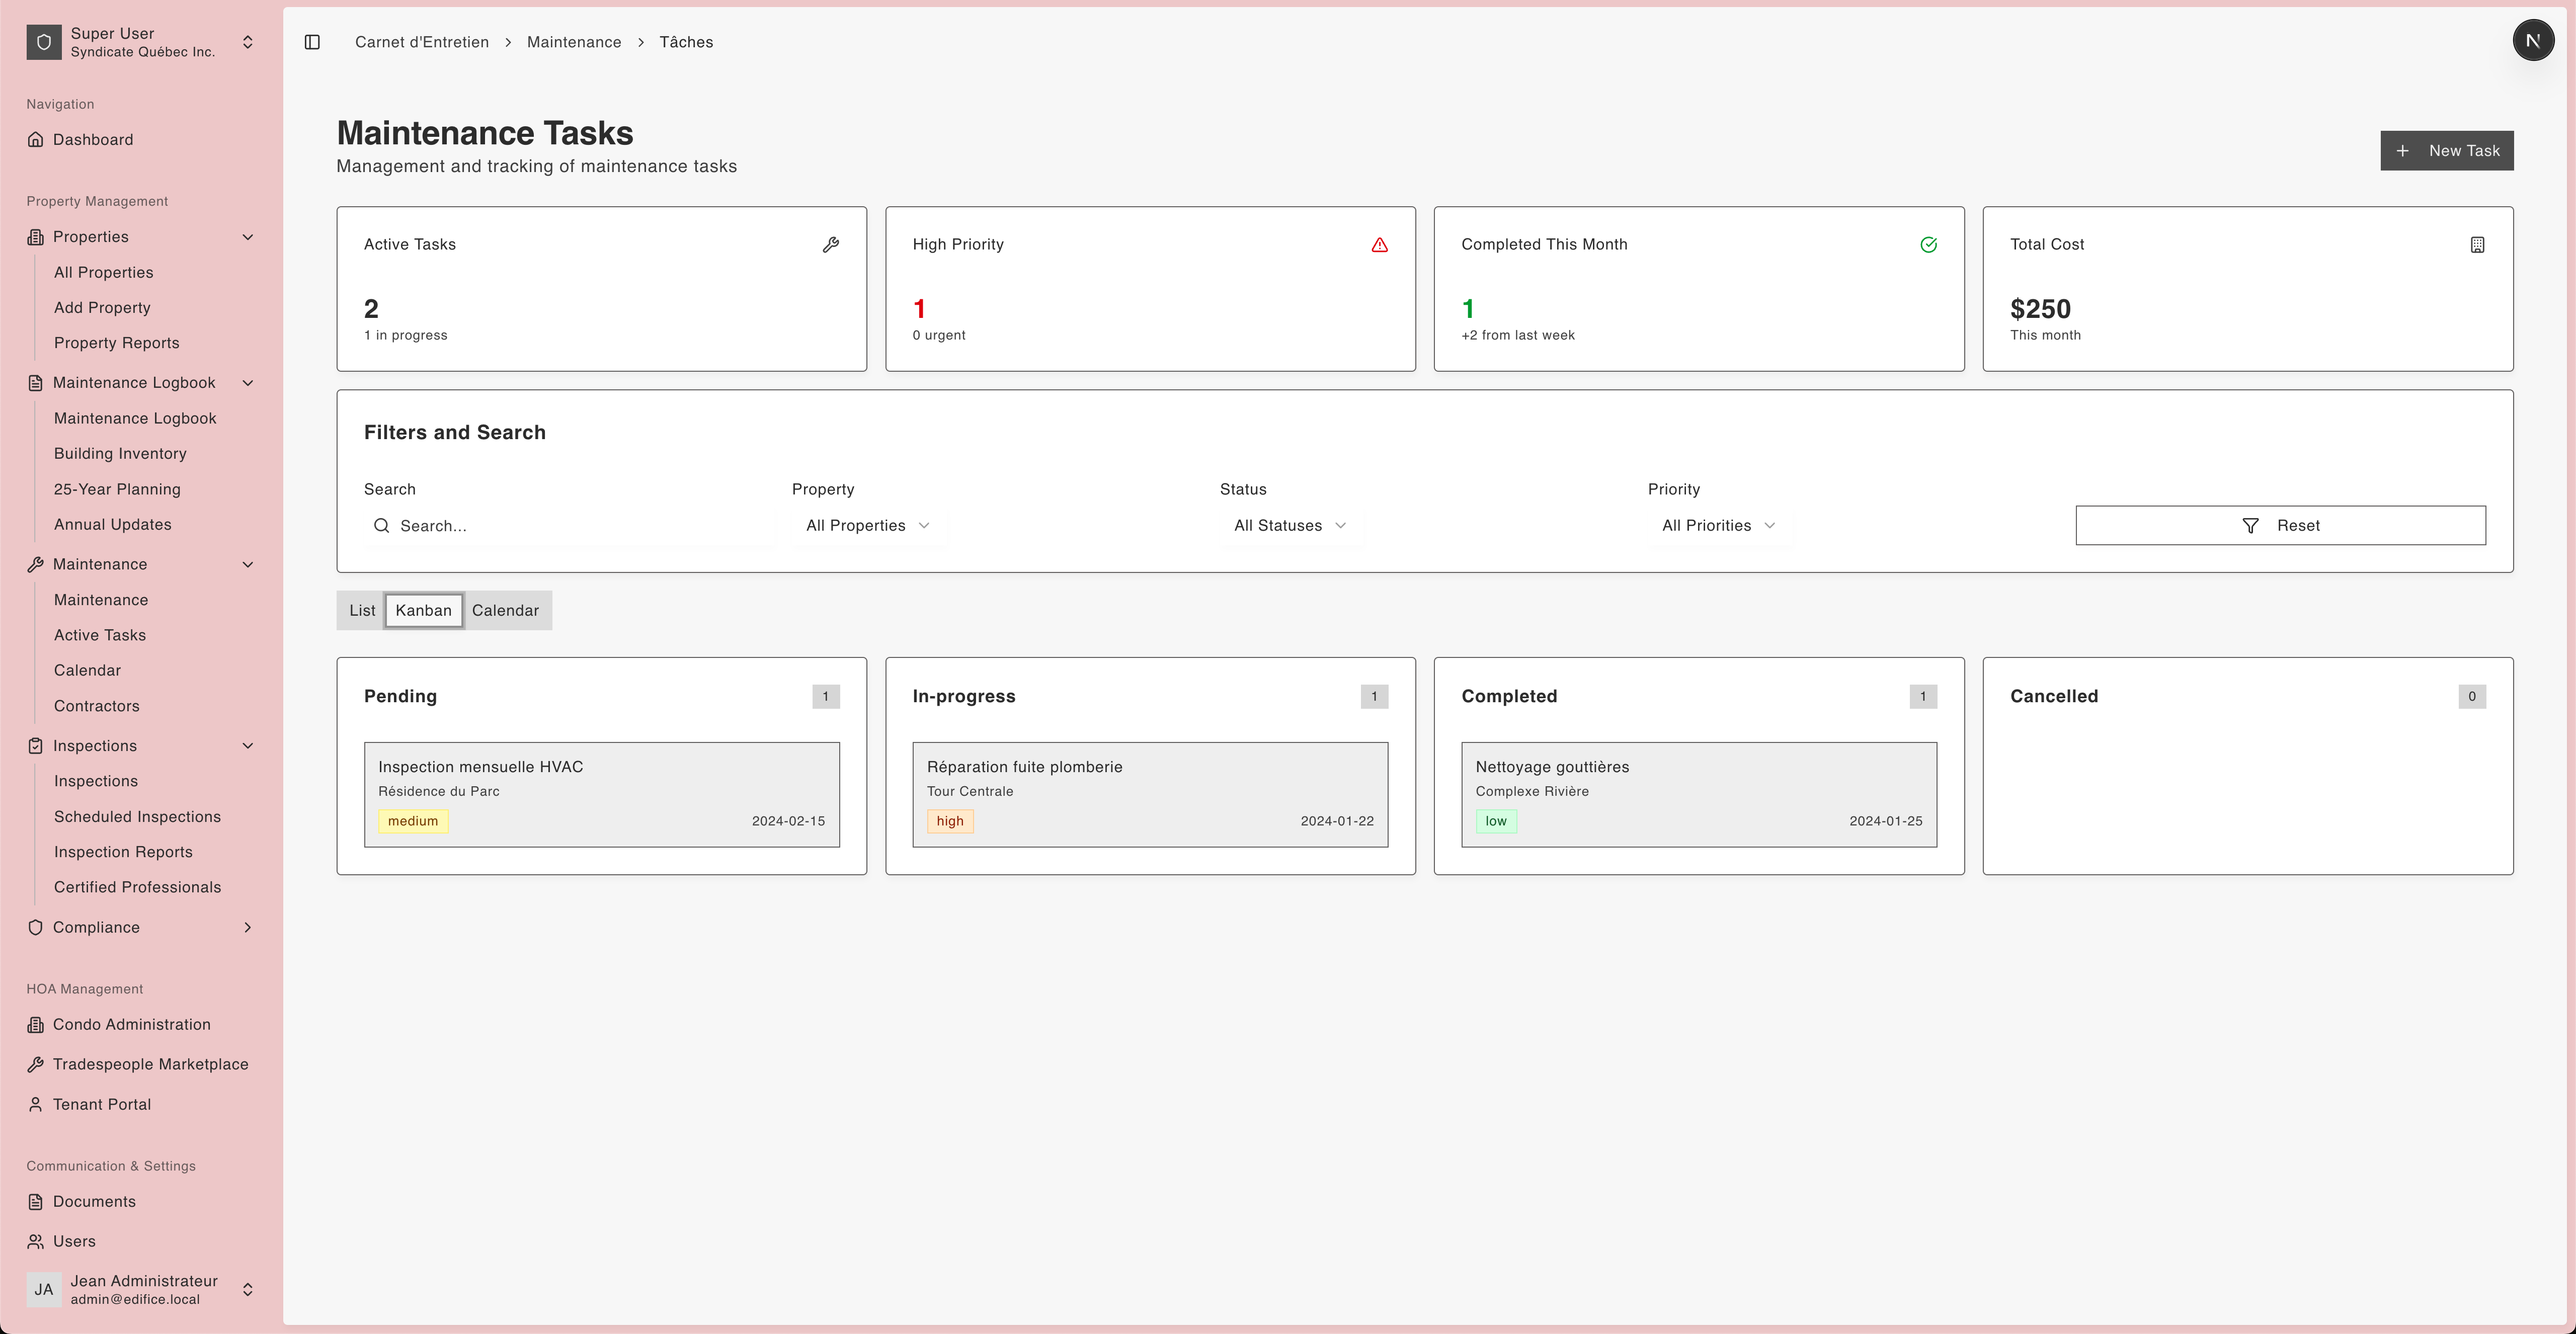Viewport: 2576px width, 1334px height.
Task: Click the Dashboard home icon
Action: [36, 140]
